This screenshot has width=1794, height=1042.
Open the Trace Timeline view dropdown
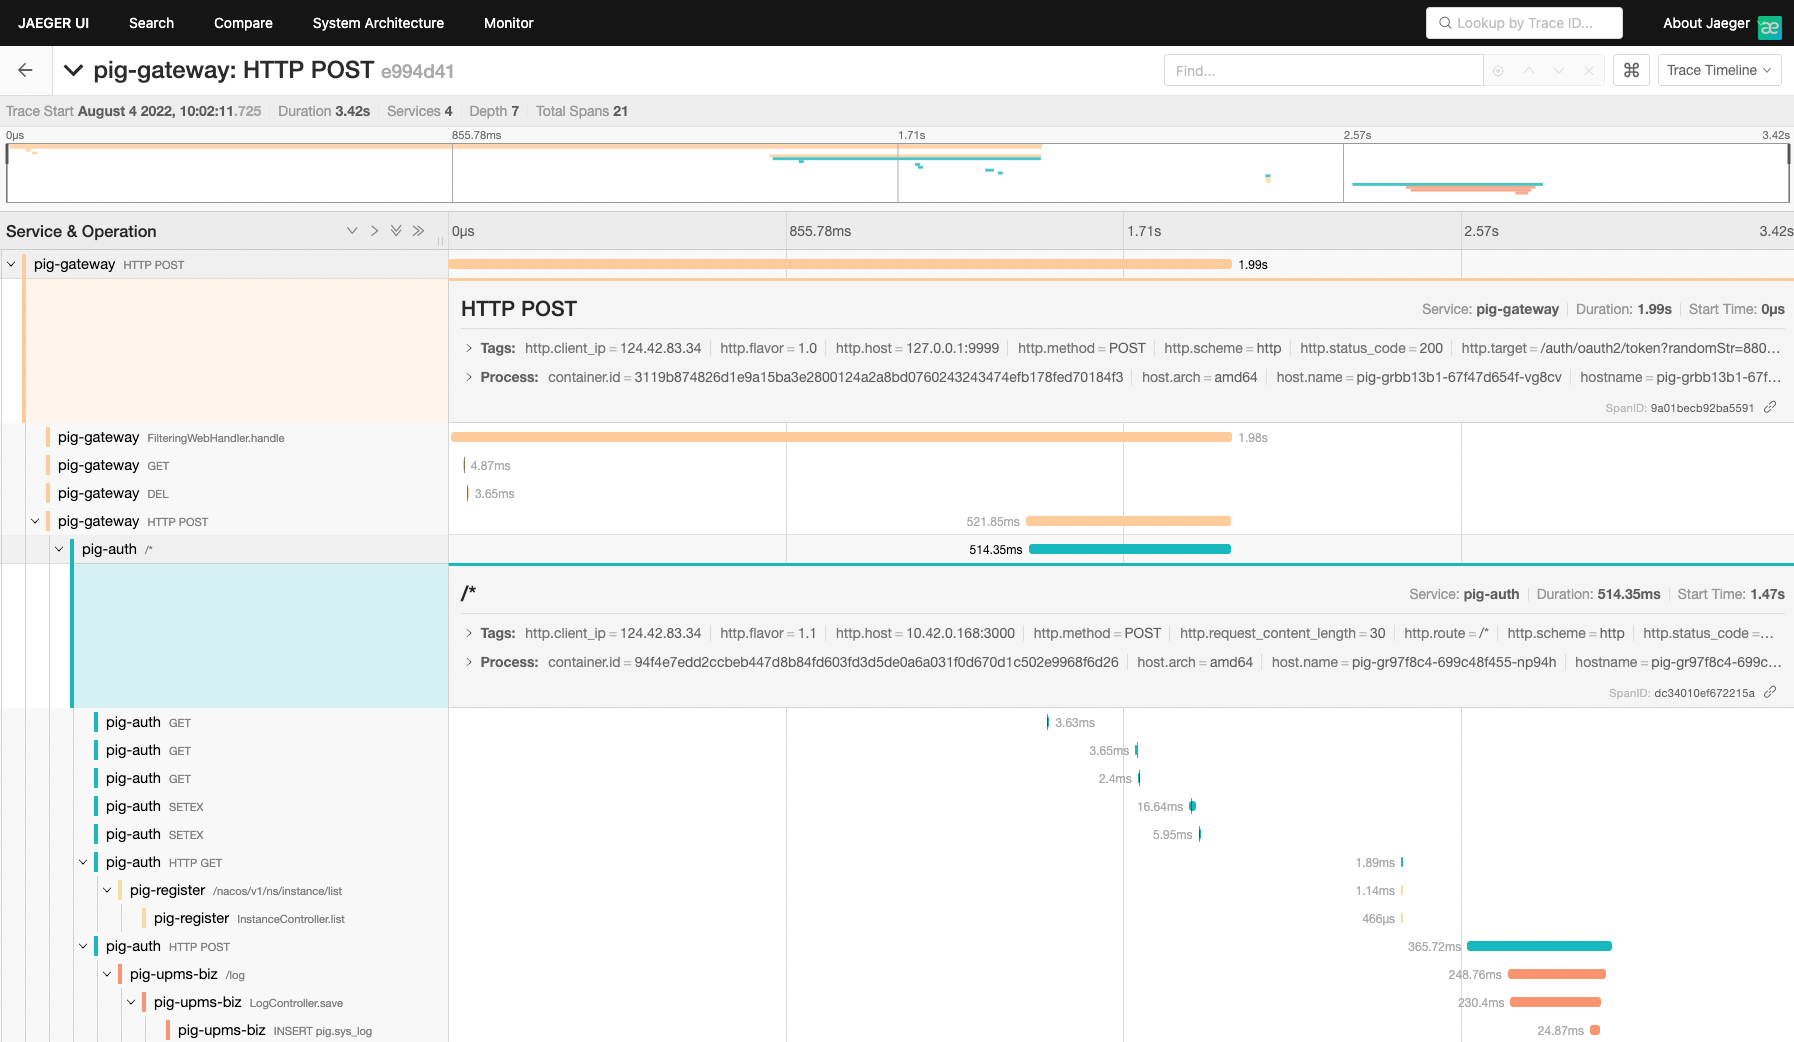click(x=1719, y=70)
